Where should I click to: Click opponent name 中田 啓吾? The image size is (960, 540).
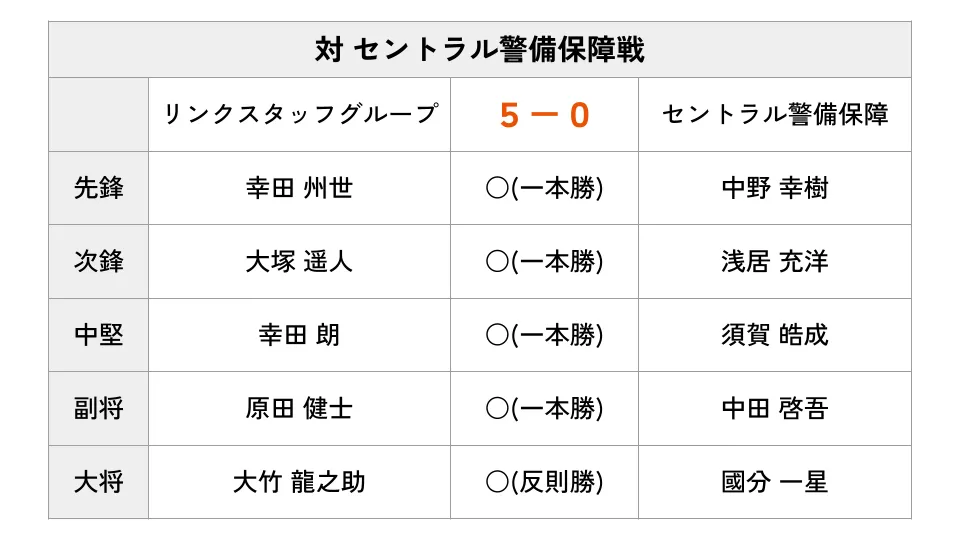point(775,408)
